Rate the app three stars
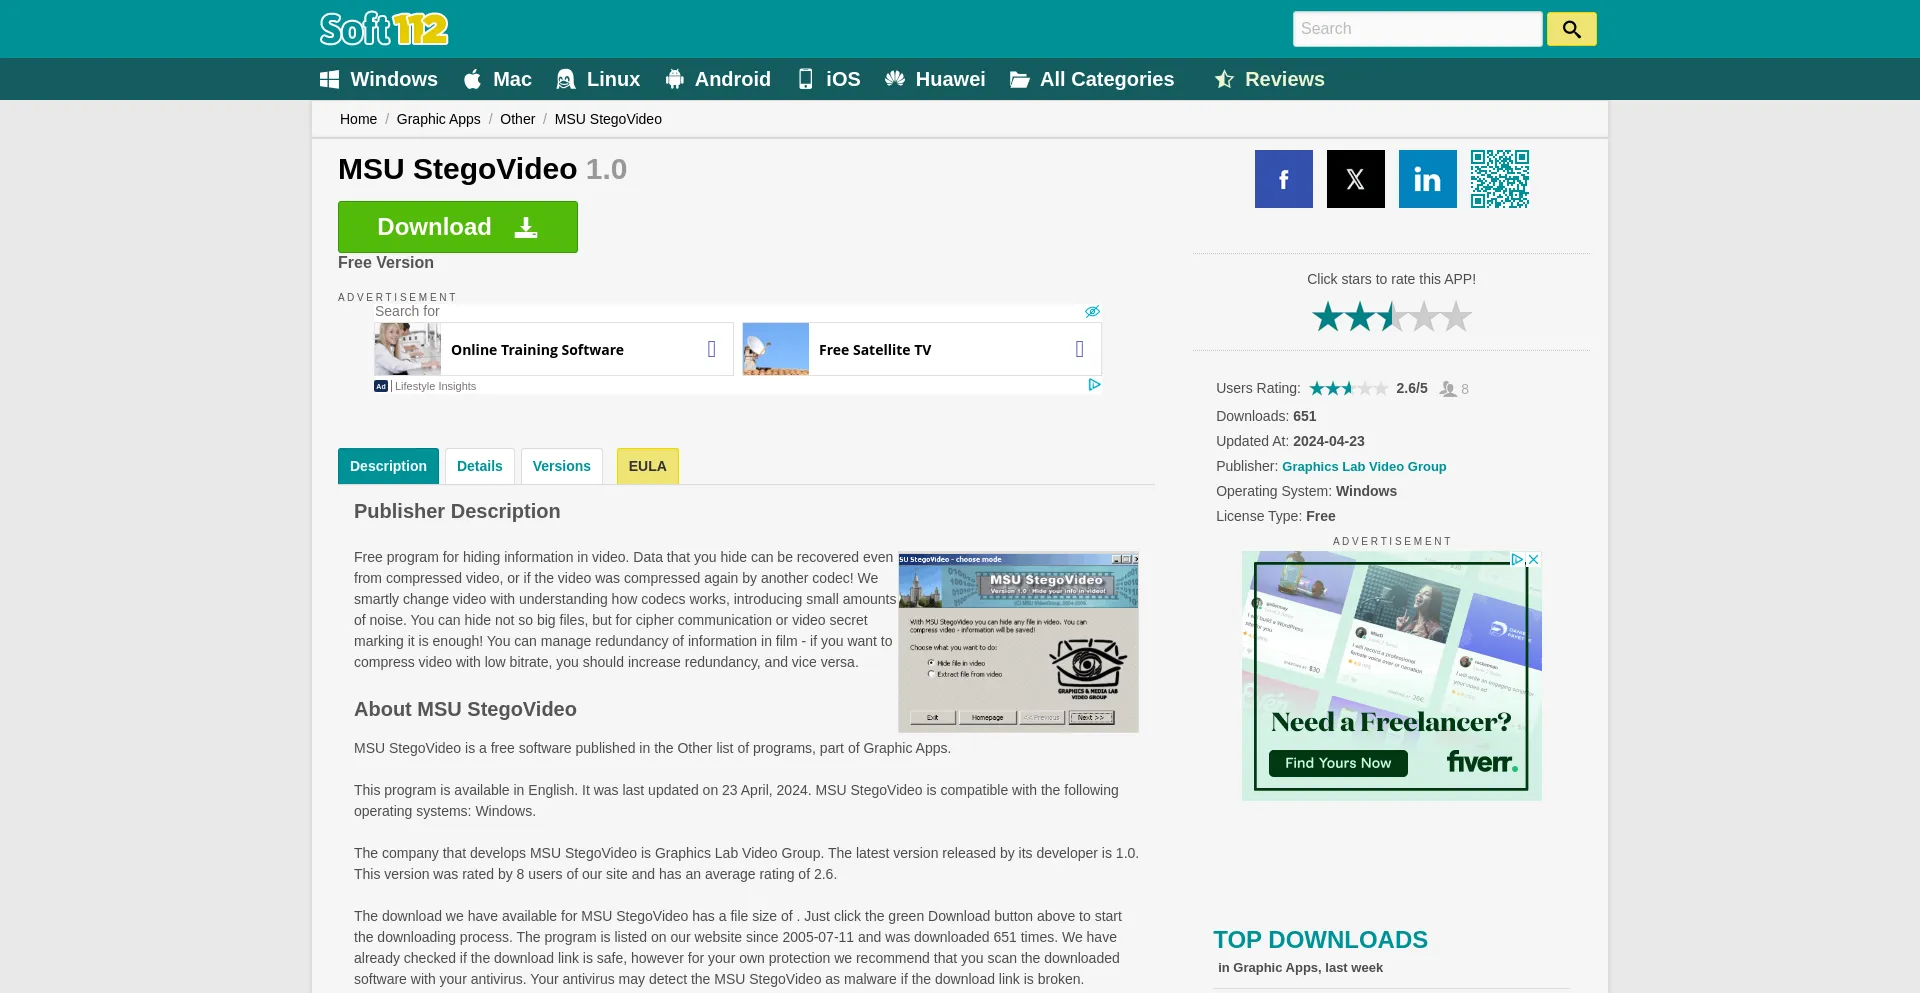This screenshot has height=993, width=1920. 1392,316
